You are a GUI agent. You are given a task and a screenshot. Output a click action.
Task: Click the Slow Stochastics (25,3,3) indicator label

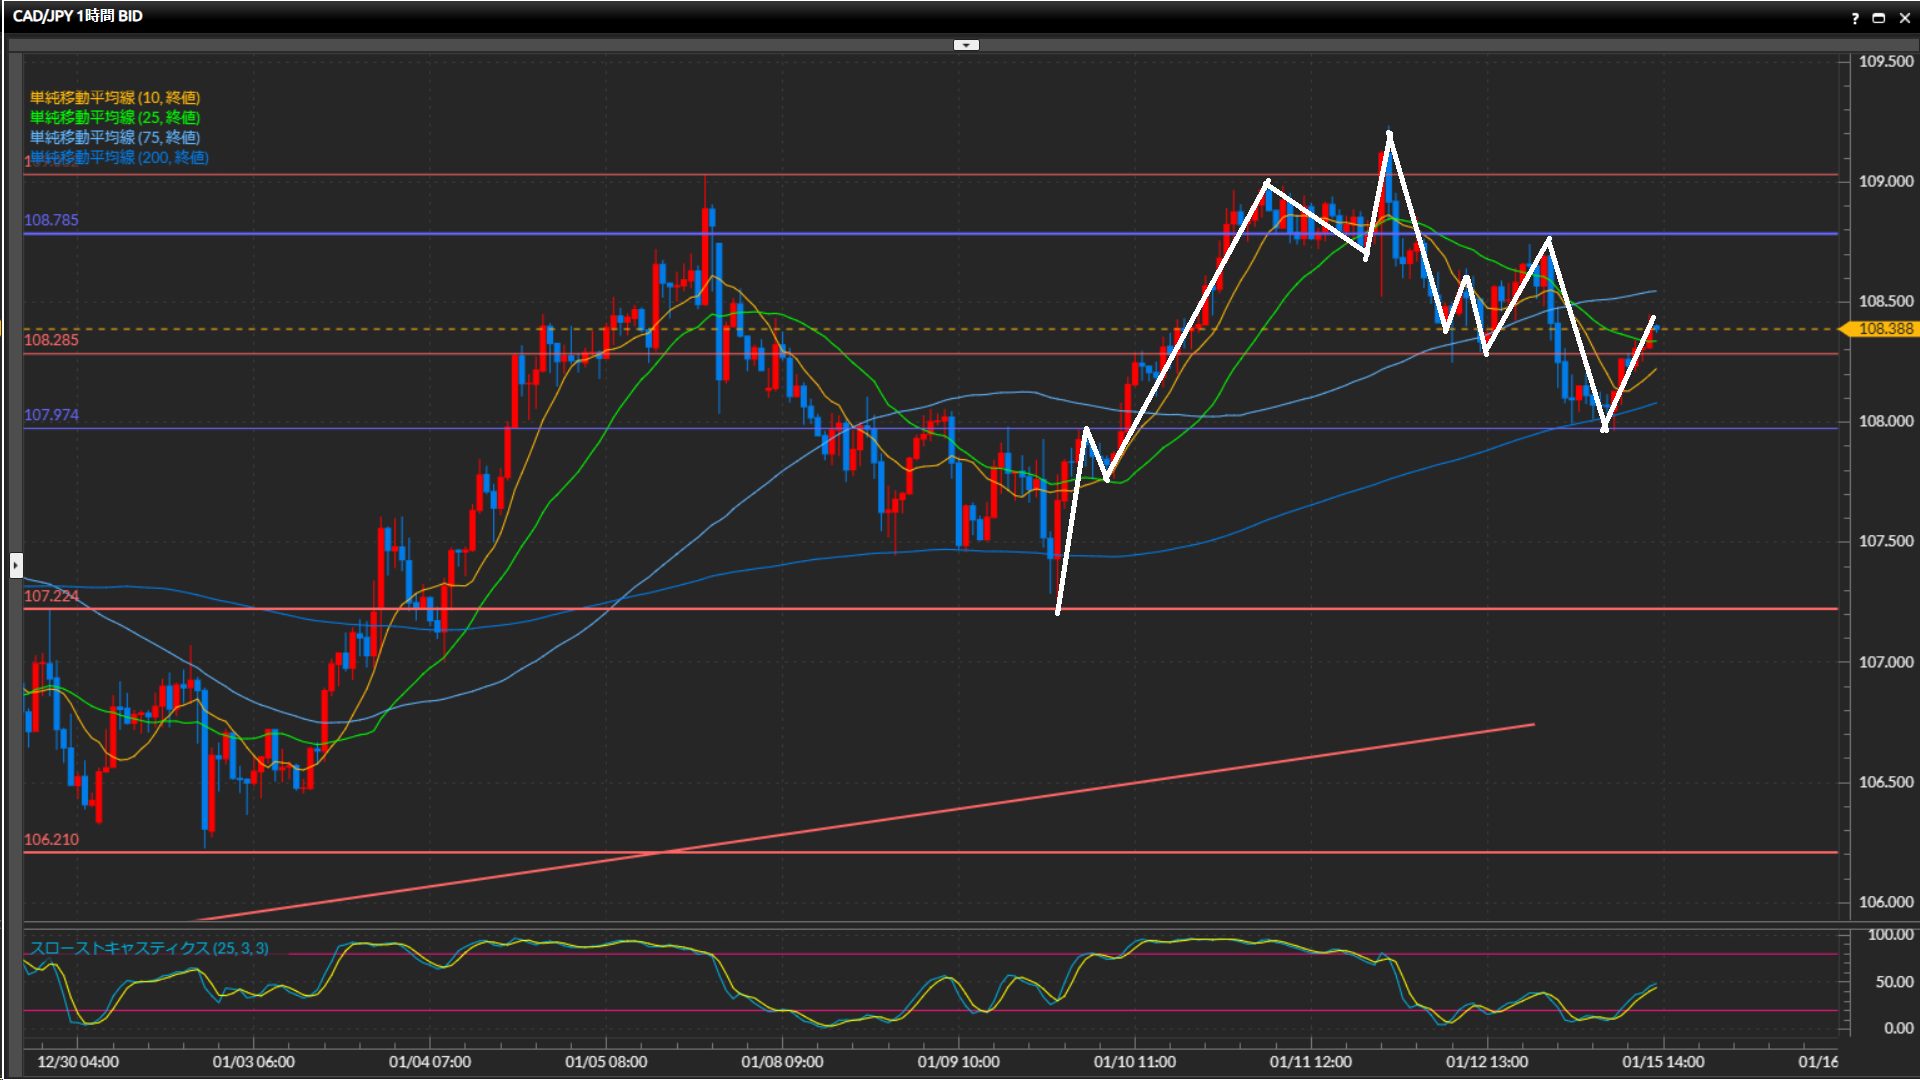click(149, 948)
